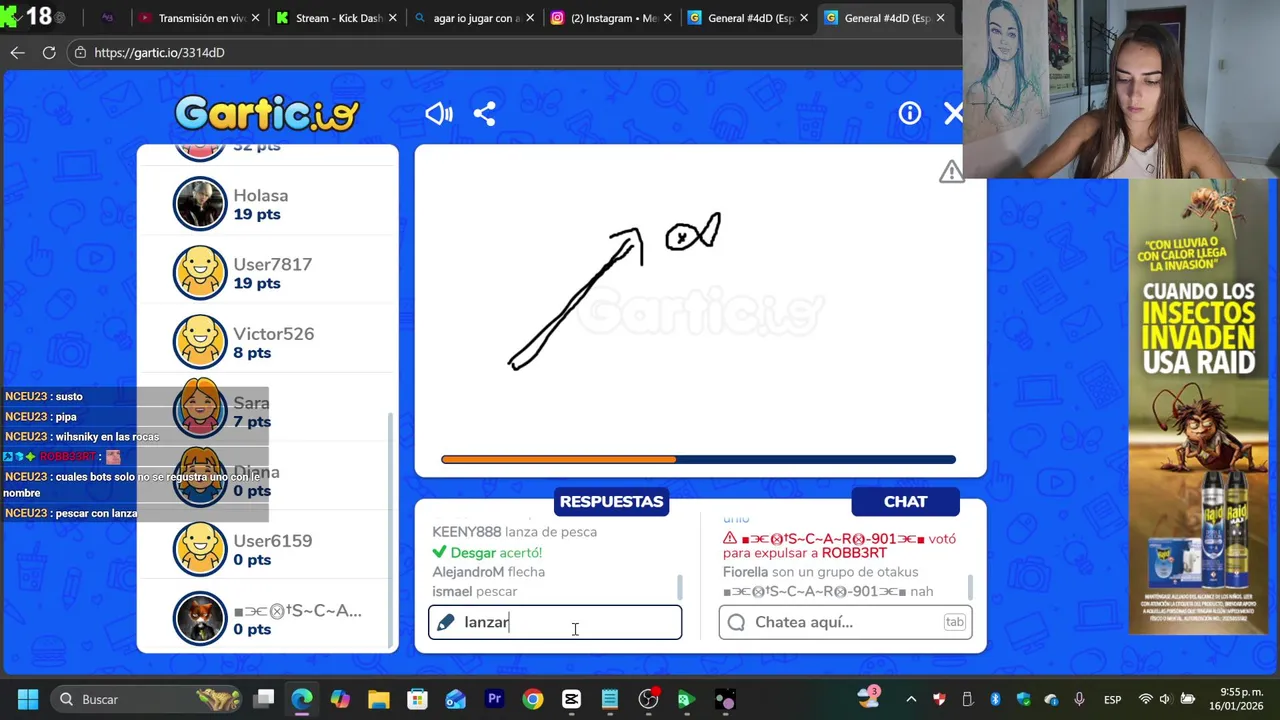Click Fiorella's chat message about otakus

point(821,572)
